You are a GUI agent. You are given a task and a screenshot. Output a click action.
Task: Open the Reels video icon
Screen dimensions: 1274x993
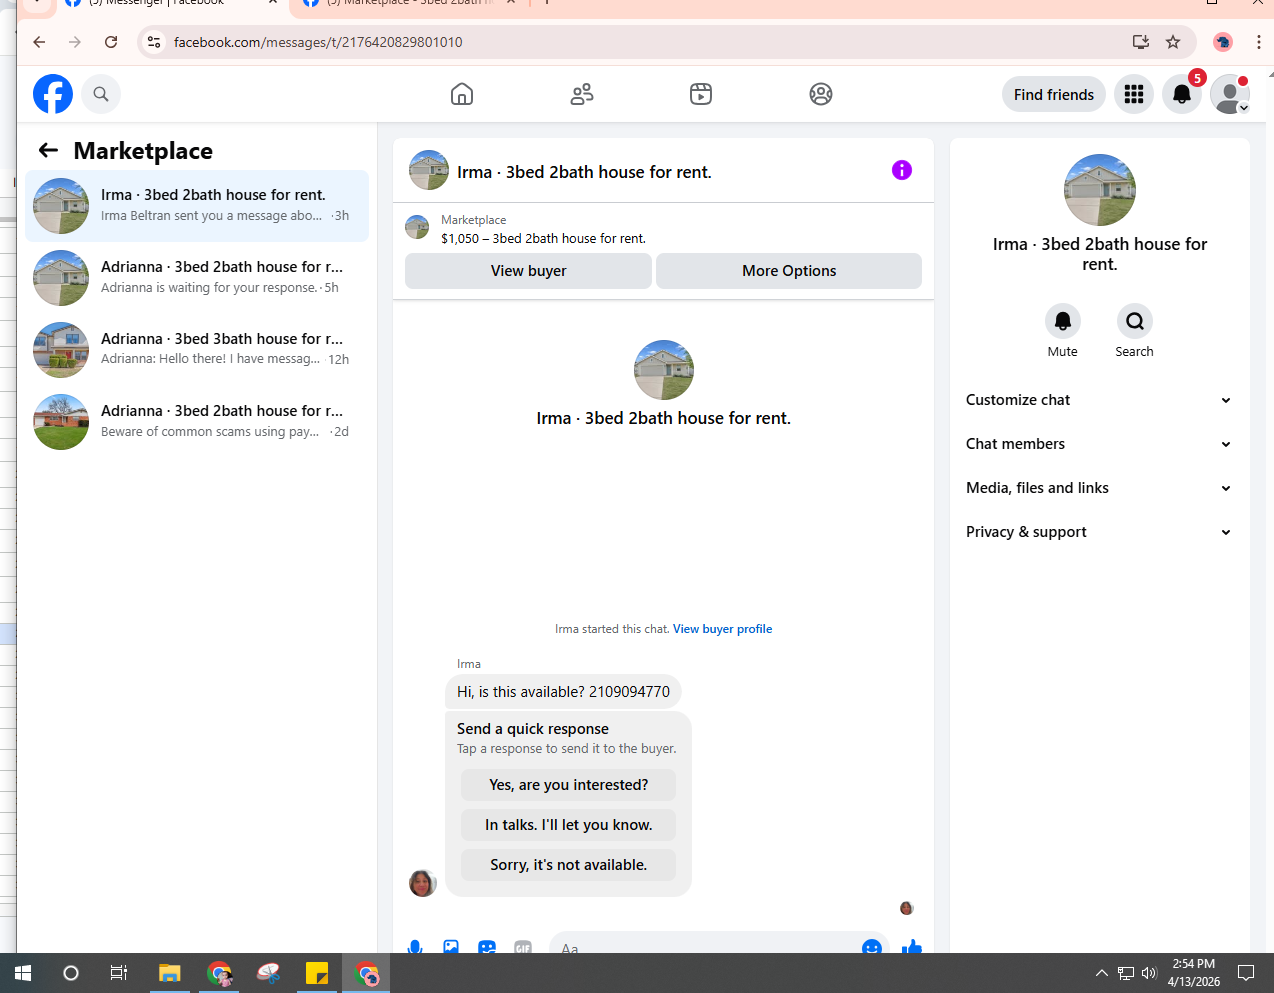click(701, 94)
